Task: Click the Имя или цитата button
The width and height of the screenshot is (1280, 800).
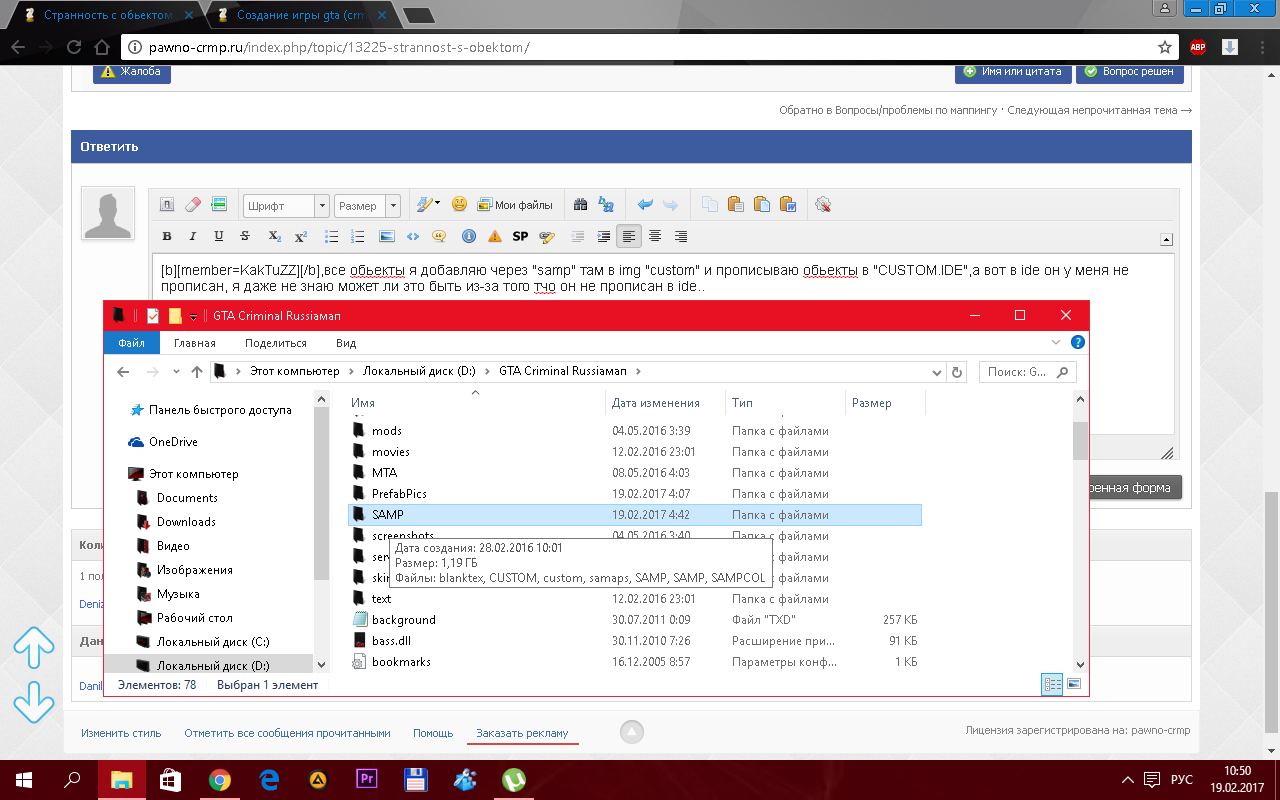Action: coord(1014,72)
